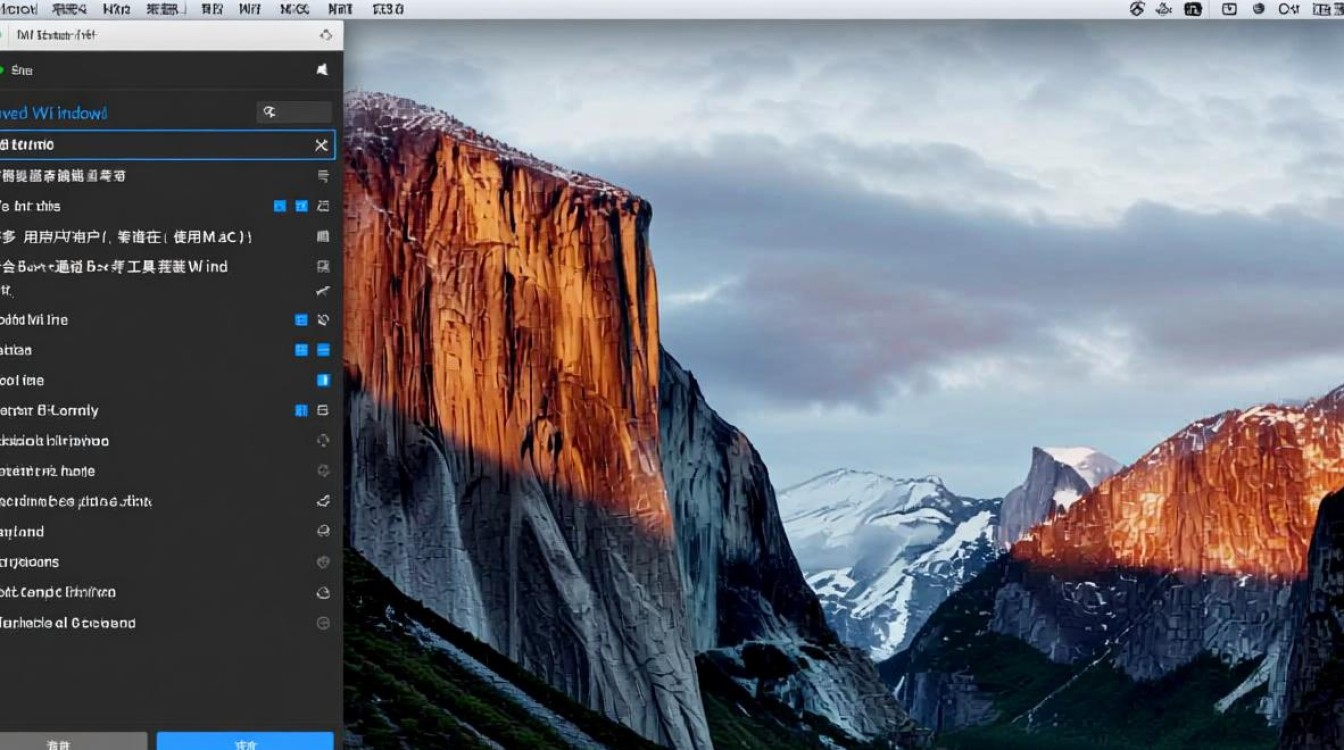The height and width of the screenshot is (750, 1344).
Task: Click the small search box beside the blue heading
Action: coord(294,112)
